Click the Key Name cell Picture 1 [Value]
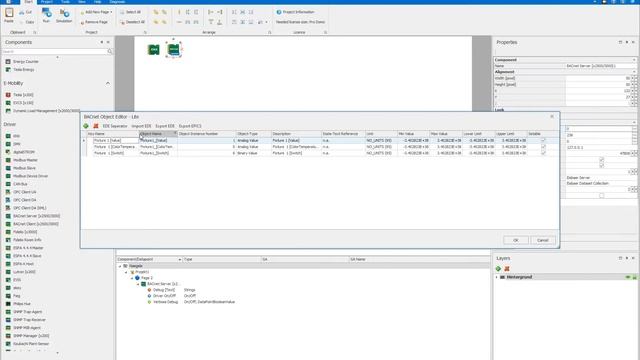The height and width of the screenshot is (360, 640). (116, 140)
